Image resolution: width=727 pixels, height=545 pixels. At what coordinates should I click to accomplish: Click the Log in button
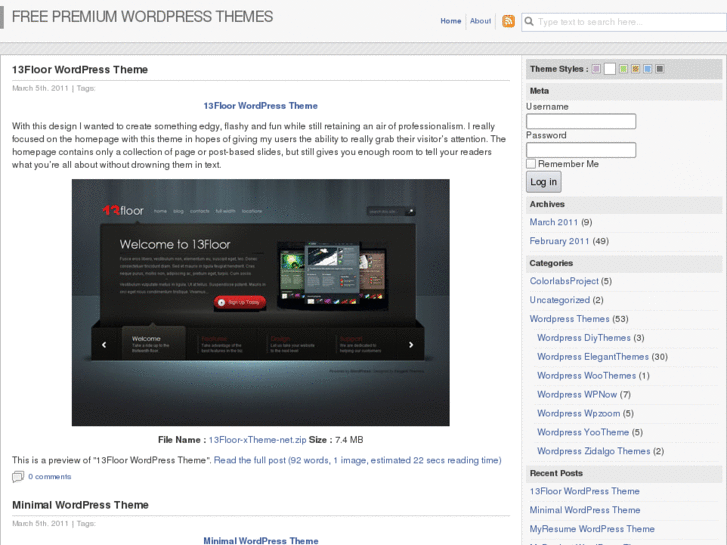(543, 182)
